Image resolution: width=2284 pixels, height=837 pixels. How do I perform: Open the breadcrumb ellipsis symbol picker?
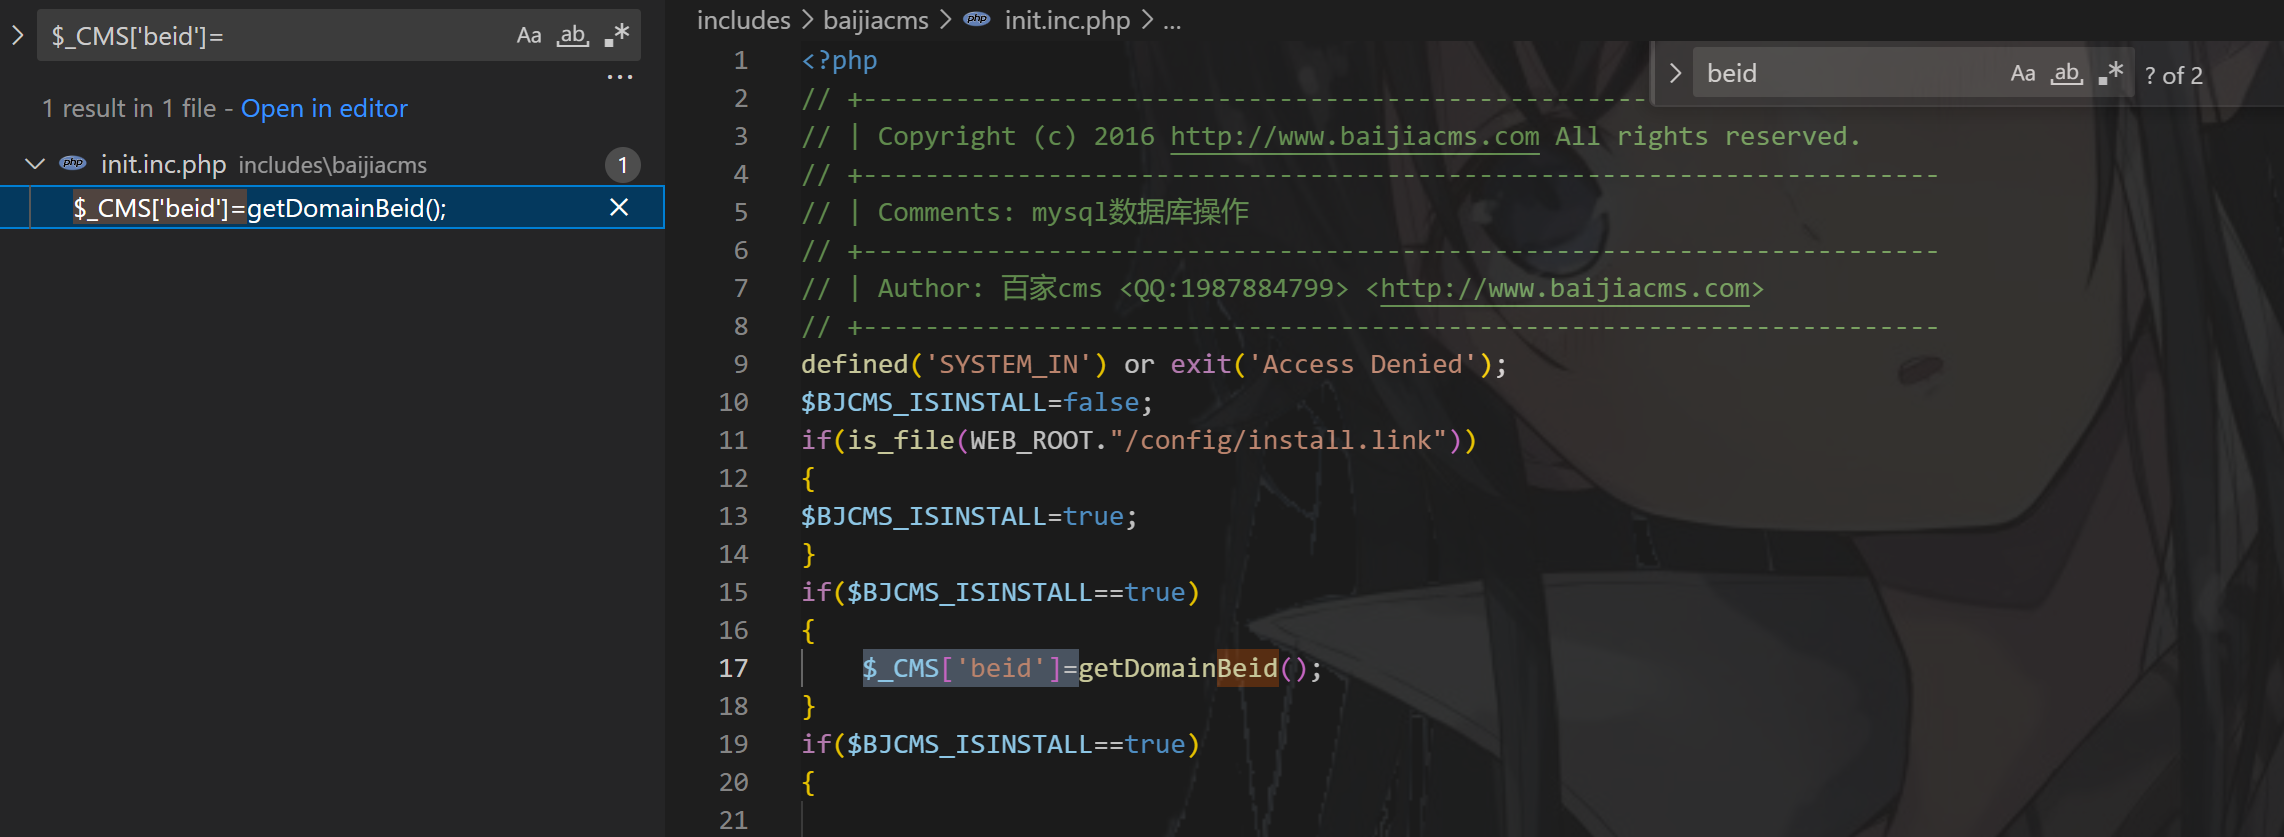coord(1173,21)
